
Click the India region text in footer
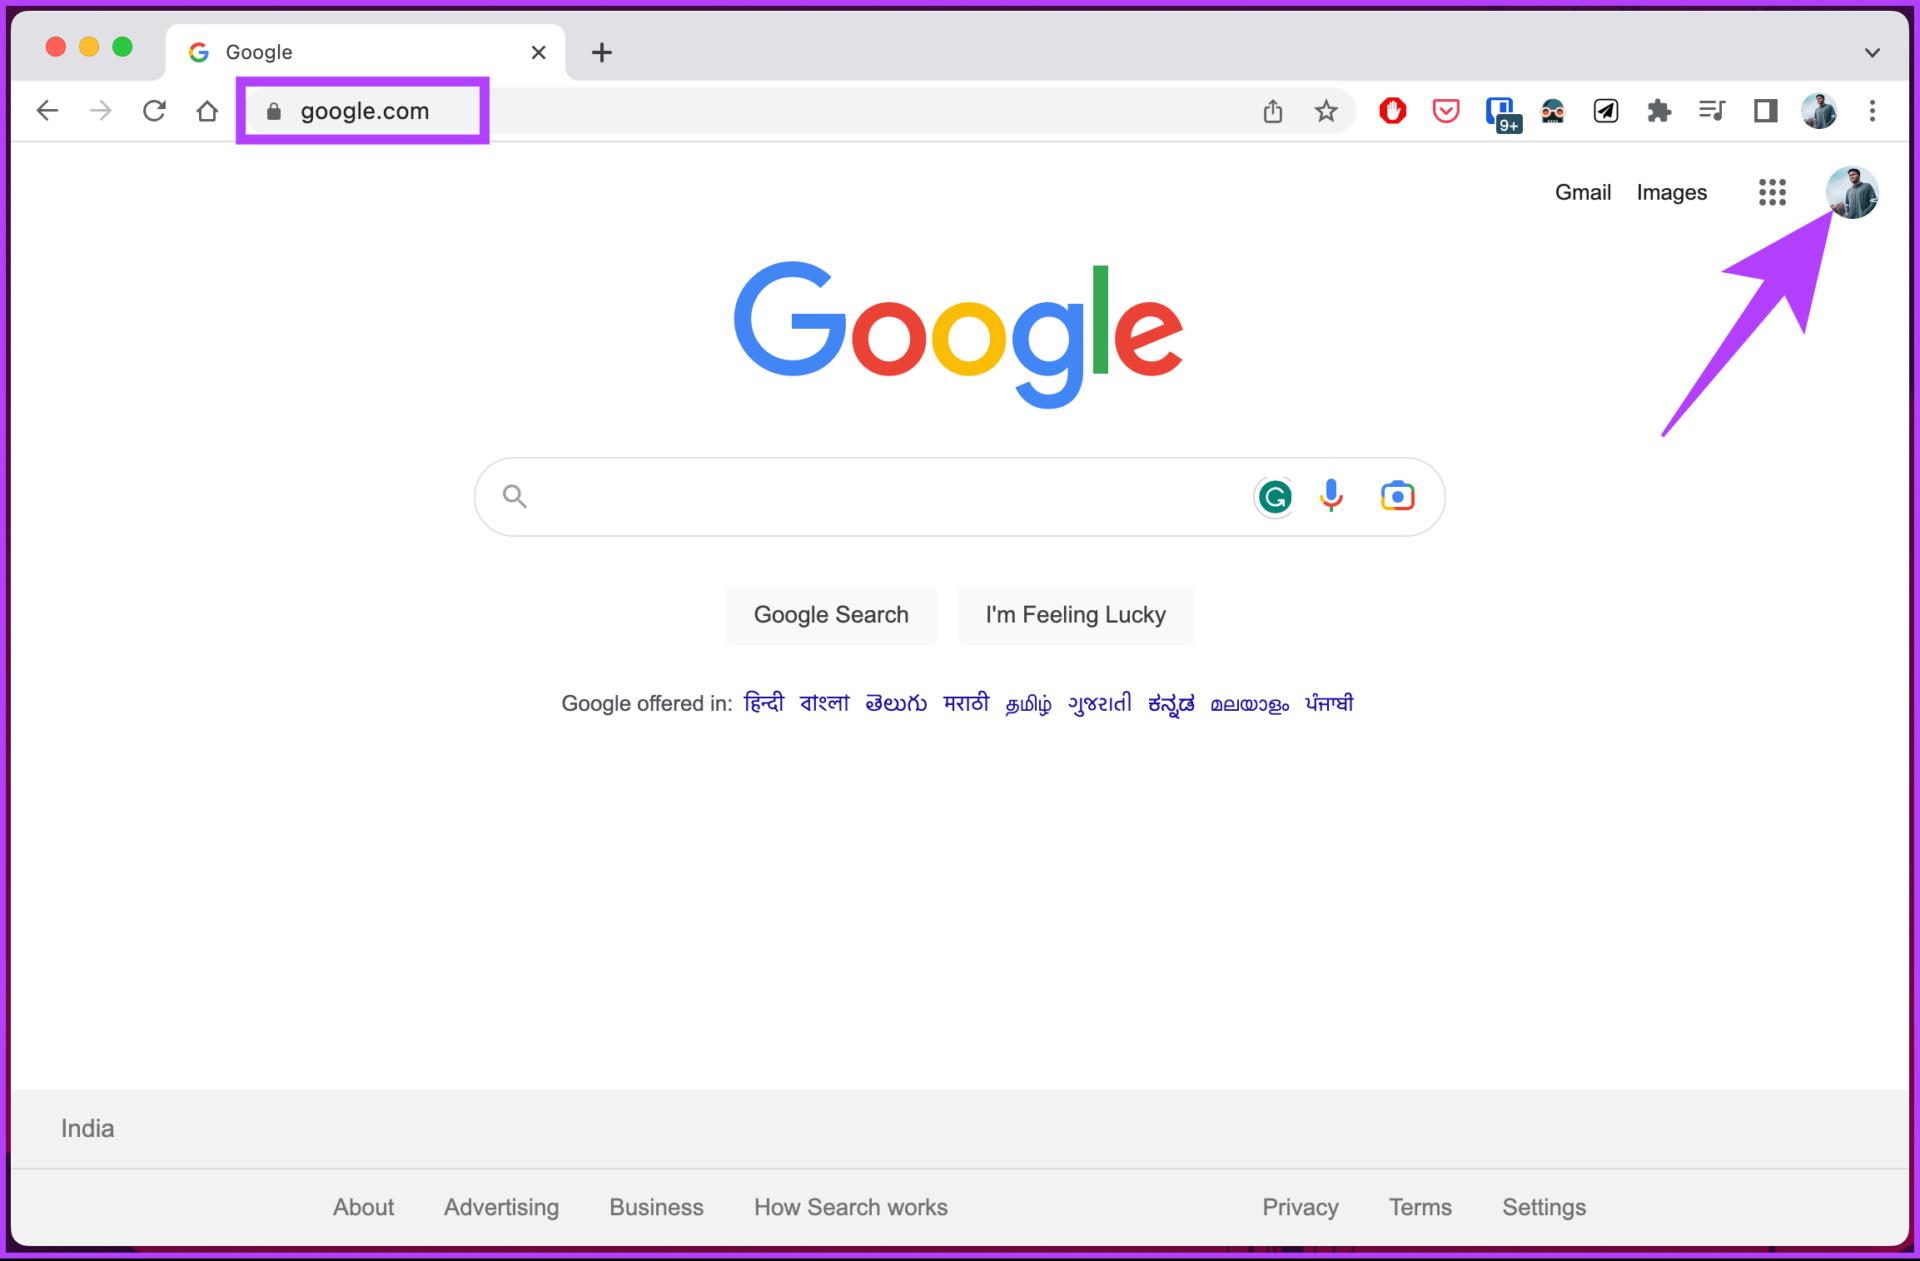tap(88, 1128)
